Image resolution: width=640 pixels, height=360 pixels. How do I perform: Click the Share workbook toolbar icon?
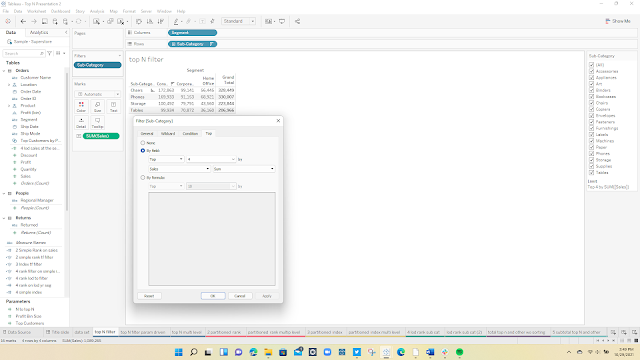click(x=298, y=21)
